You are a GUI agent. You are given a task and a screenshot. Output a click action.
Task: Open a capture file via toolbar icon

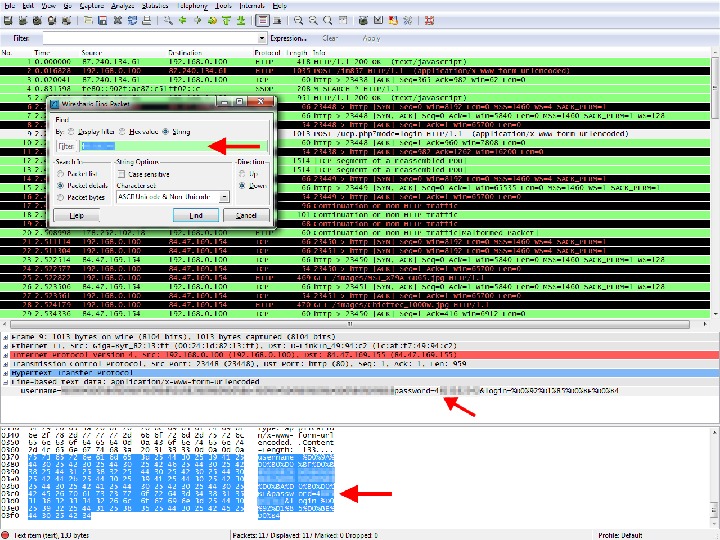click(x=88, y=21)
